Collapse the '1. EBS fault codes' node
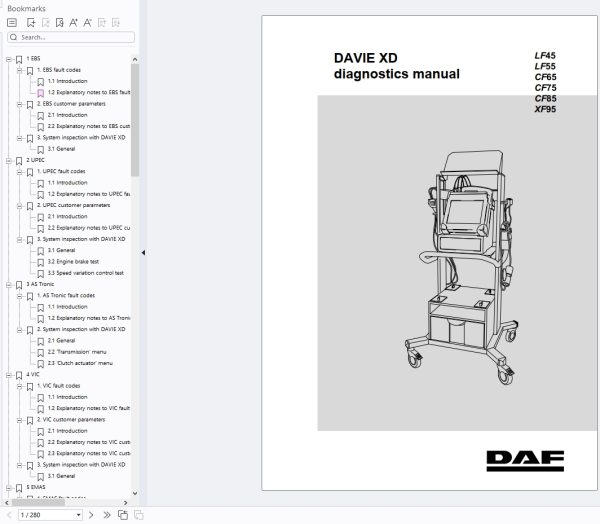600x524 pixels. pos(19,70)
